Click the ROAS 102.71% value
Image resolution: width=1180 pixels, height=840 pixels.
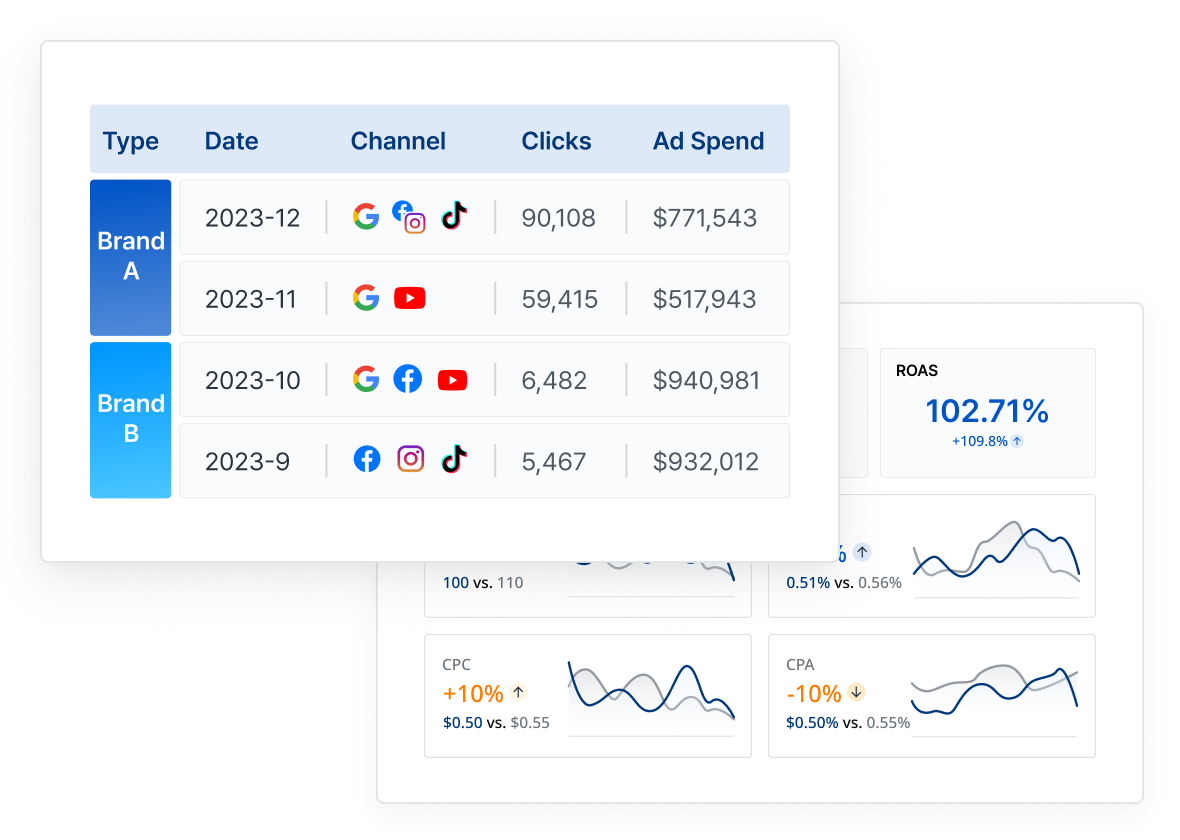pos(987,411)
